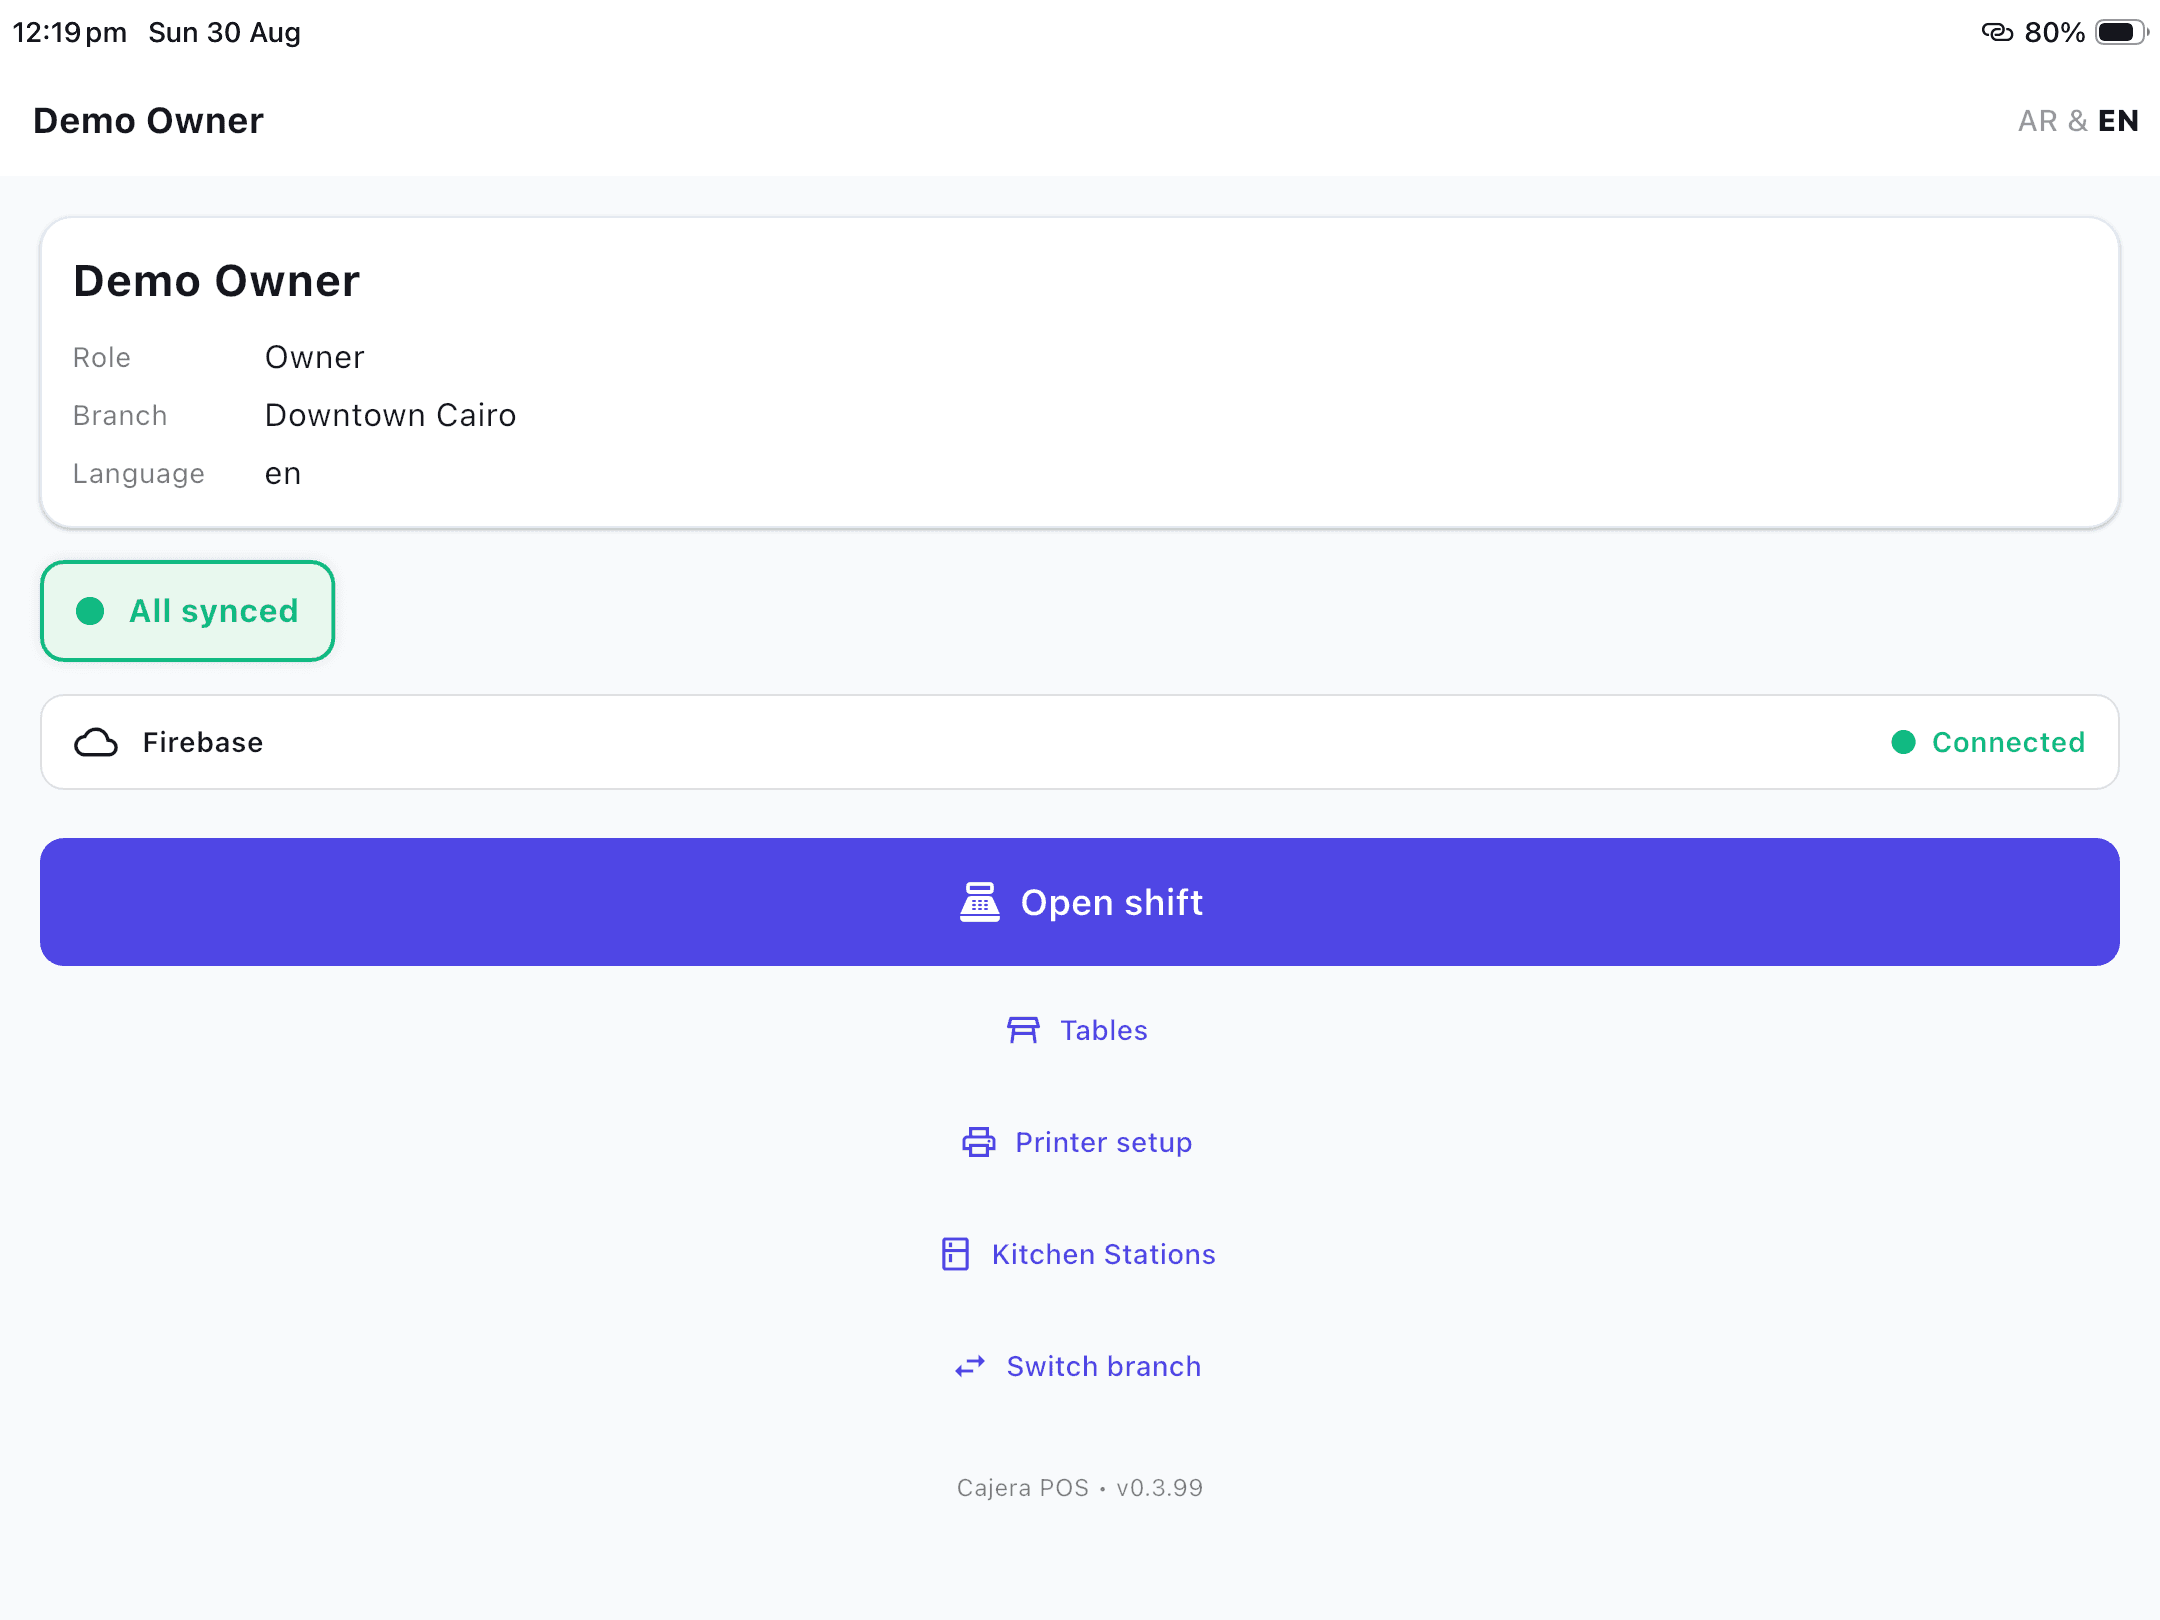Tap the link icon in the status bar

pos(1997,32)
